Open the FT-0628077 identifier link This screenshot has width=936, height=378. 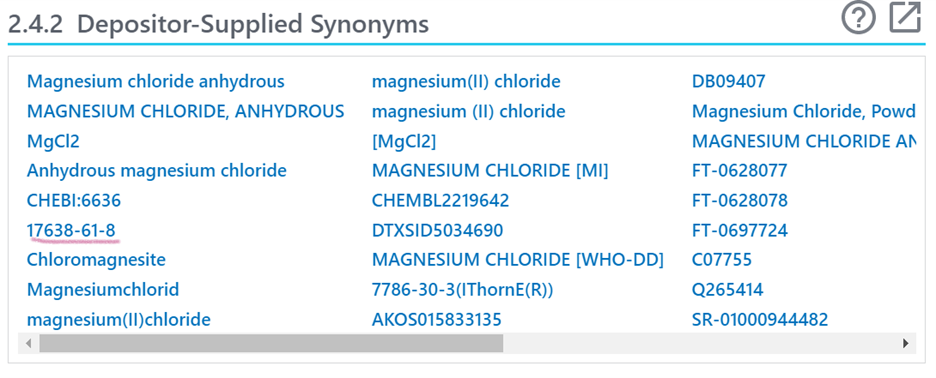[740, 171]
